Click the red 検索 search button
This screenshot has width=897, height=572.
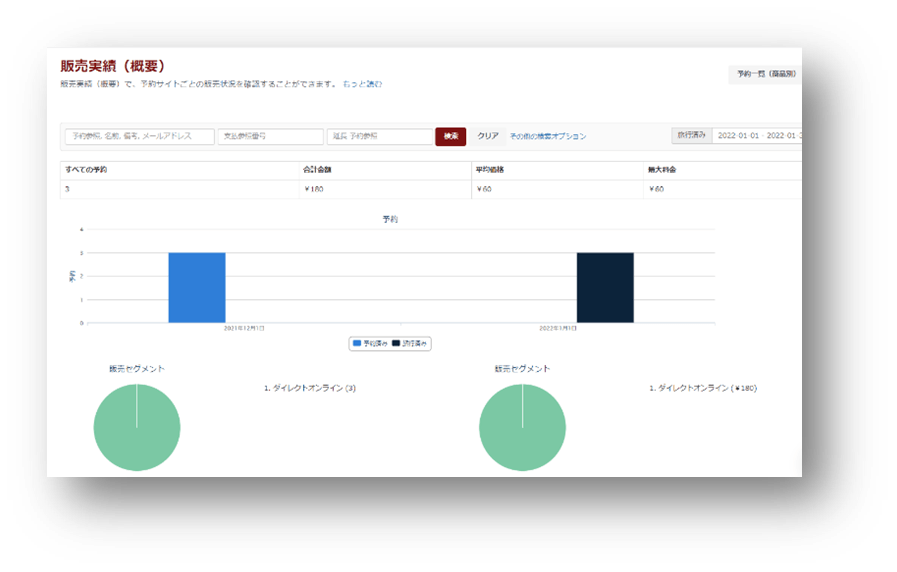tap(451, 136)
